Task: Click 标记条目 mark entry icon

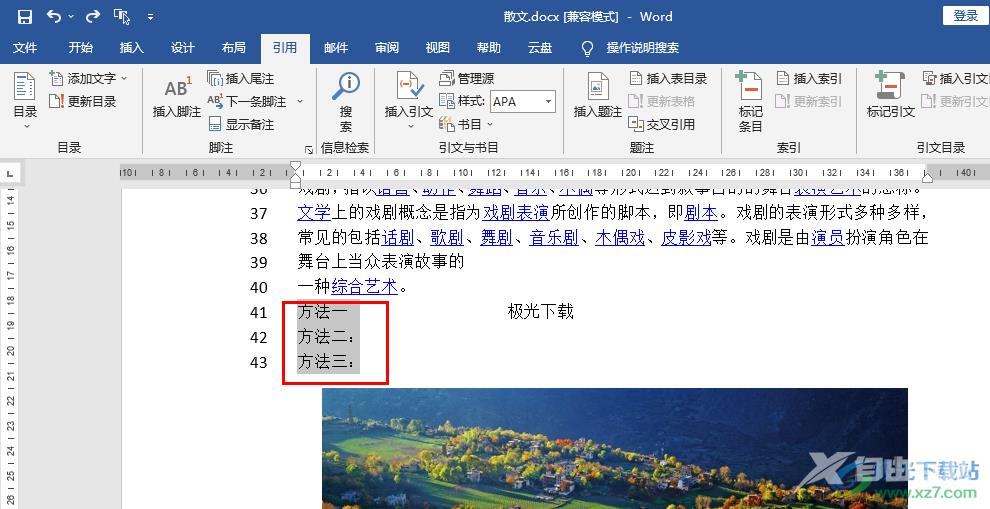Action: tap(750, 101)
